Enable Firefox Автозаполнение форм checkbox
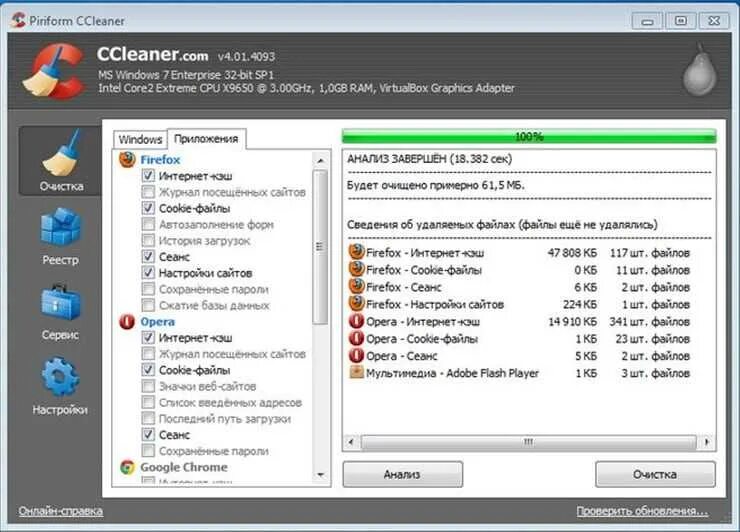 [148, 224]
